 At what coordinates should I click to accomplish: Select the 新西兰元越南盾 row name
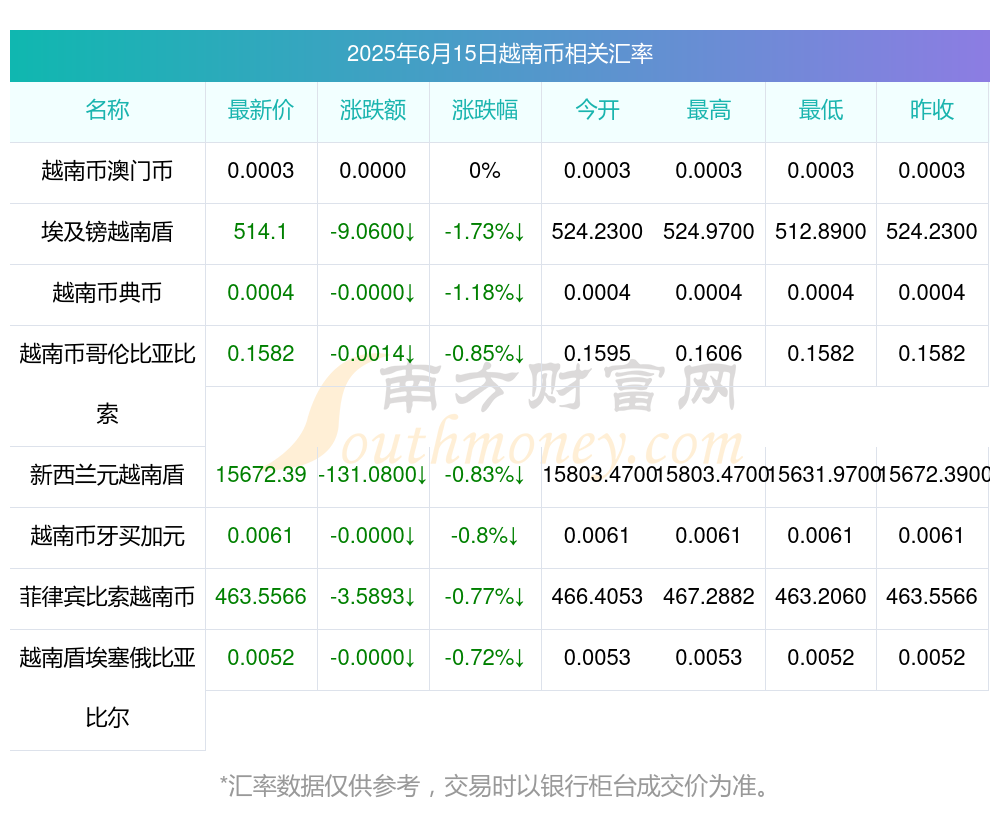pos(107,475)
